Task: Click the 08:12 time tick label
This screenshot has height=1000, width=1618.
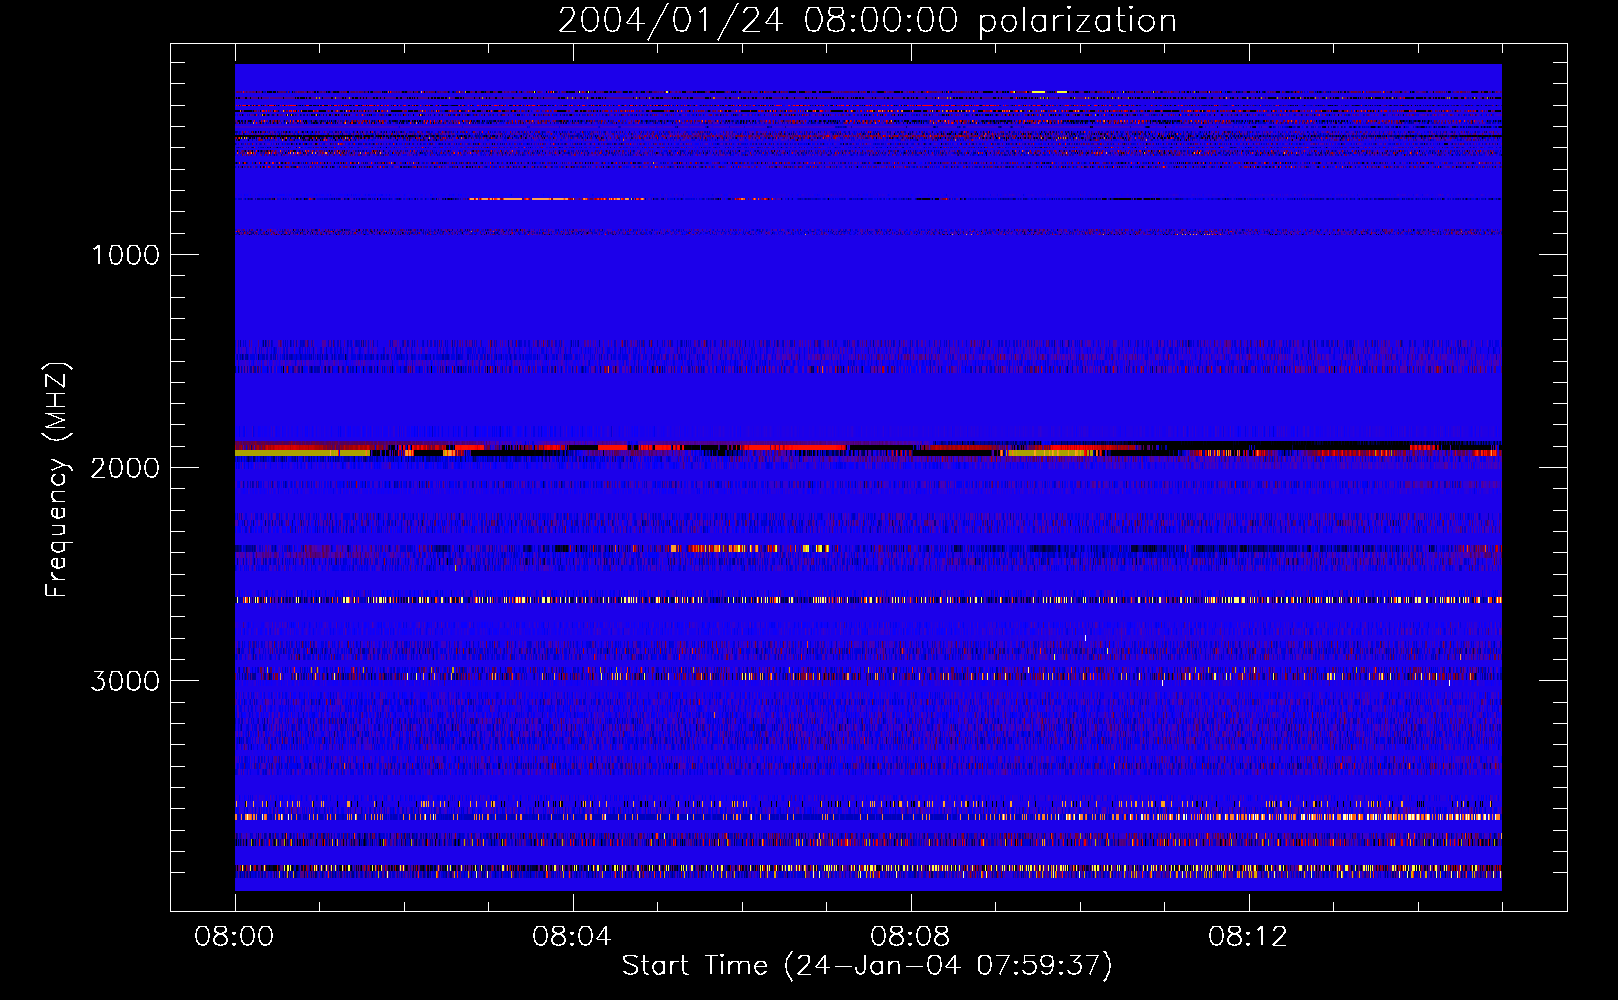Action: click(x=1248, y=937)
